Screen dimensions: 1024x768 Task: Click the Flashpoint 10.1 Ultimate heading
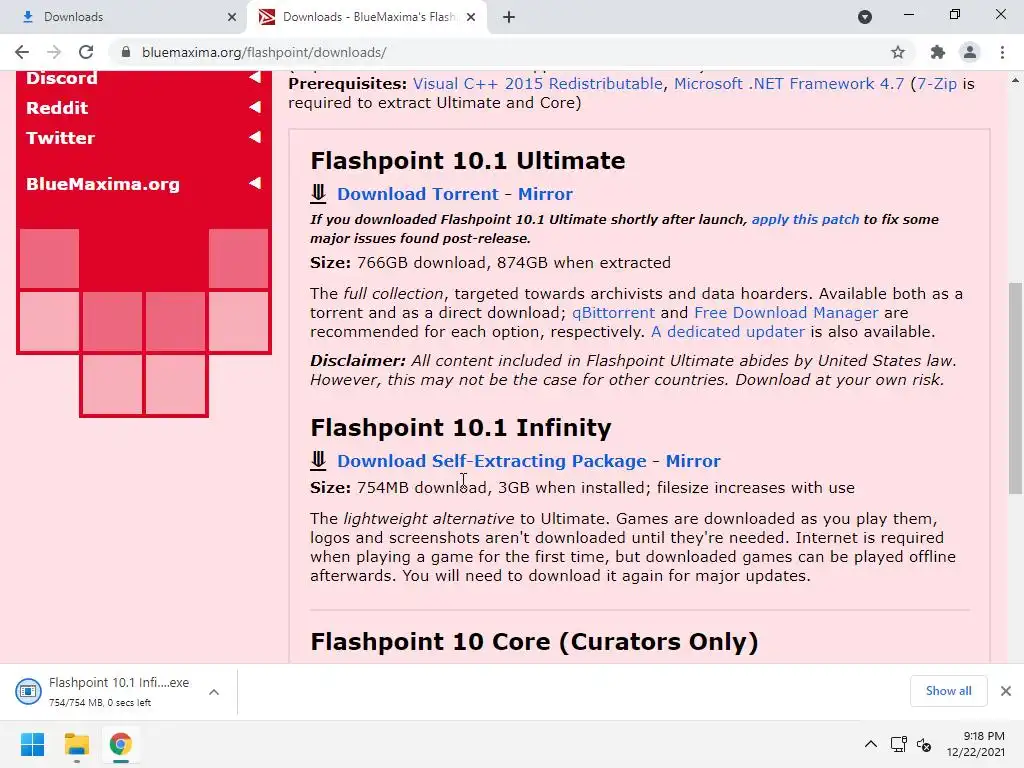(468, 161)
